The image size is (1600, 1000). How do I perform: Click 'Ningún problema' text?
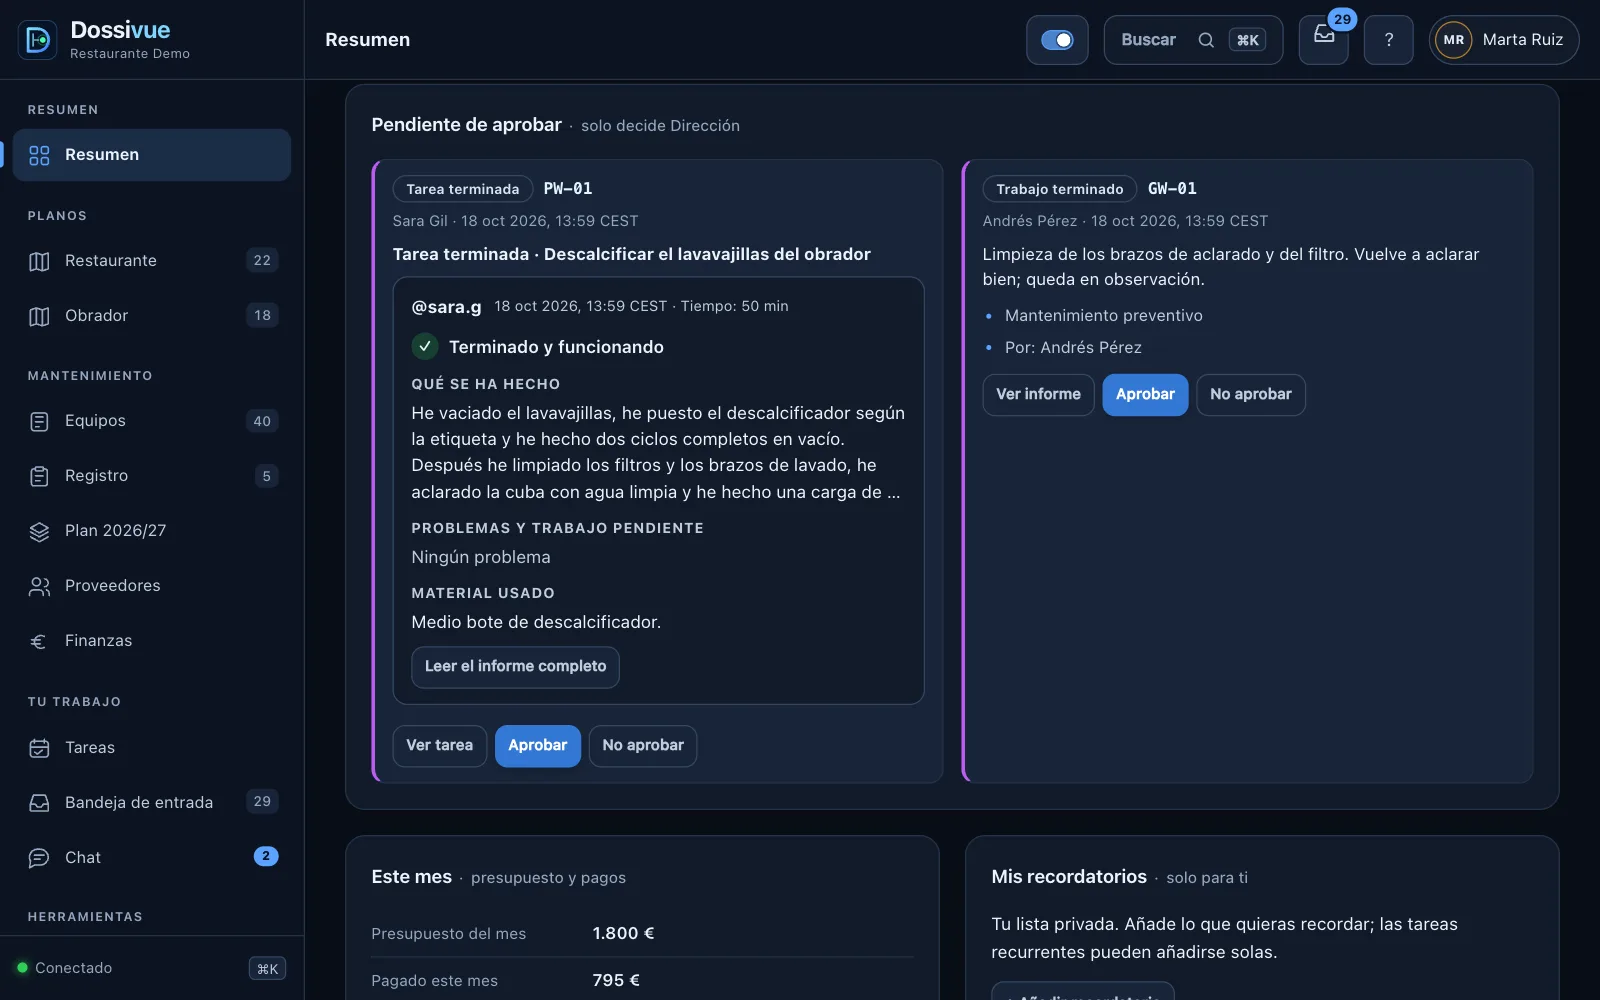pyautogui.click(x=481, y=557)
